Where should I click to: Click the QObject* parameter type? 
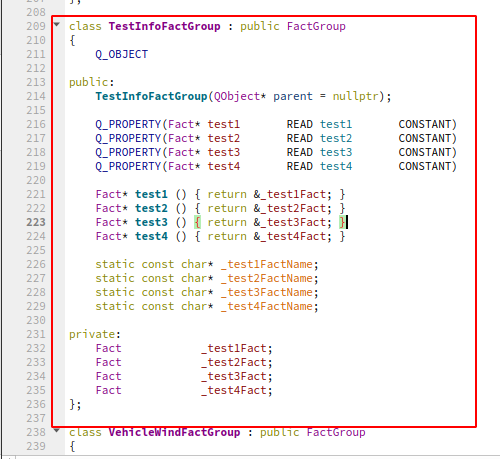tap(240, 96)
